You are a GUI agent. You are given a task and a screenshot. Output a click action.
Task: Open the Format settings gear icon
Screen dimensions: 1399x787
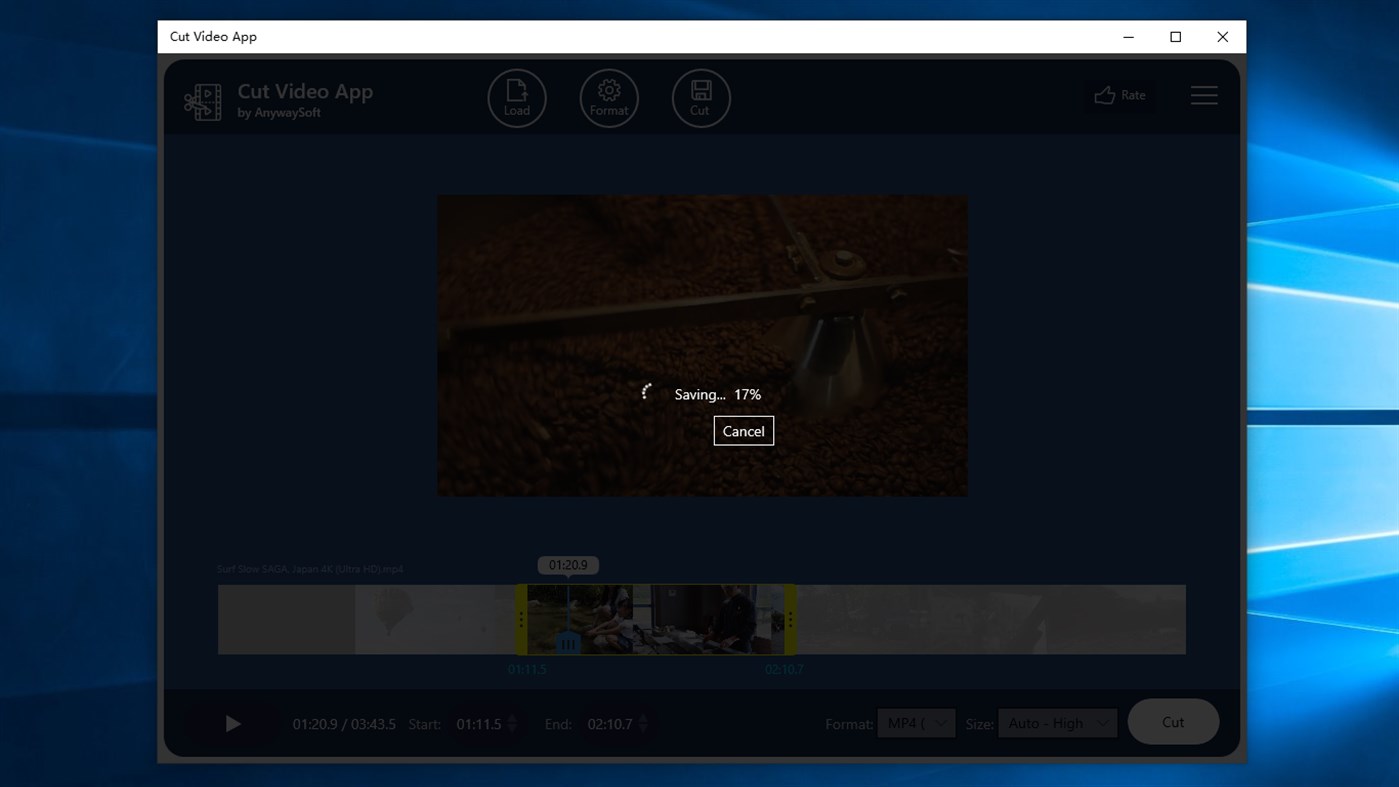click(609, 97)
